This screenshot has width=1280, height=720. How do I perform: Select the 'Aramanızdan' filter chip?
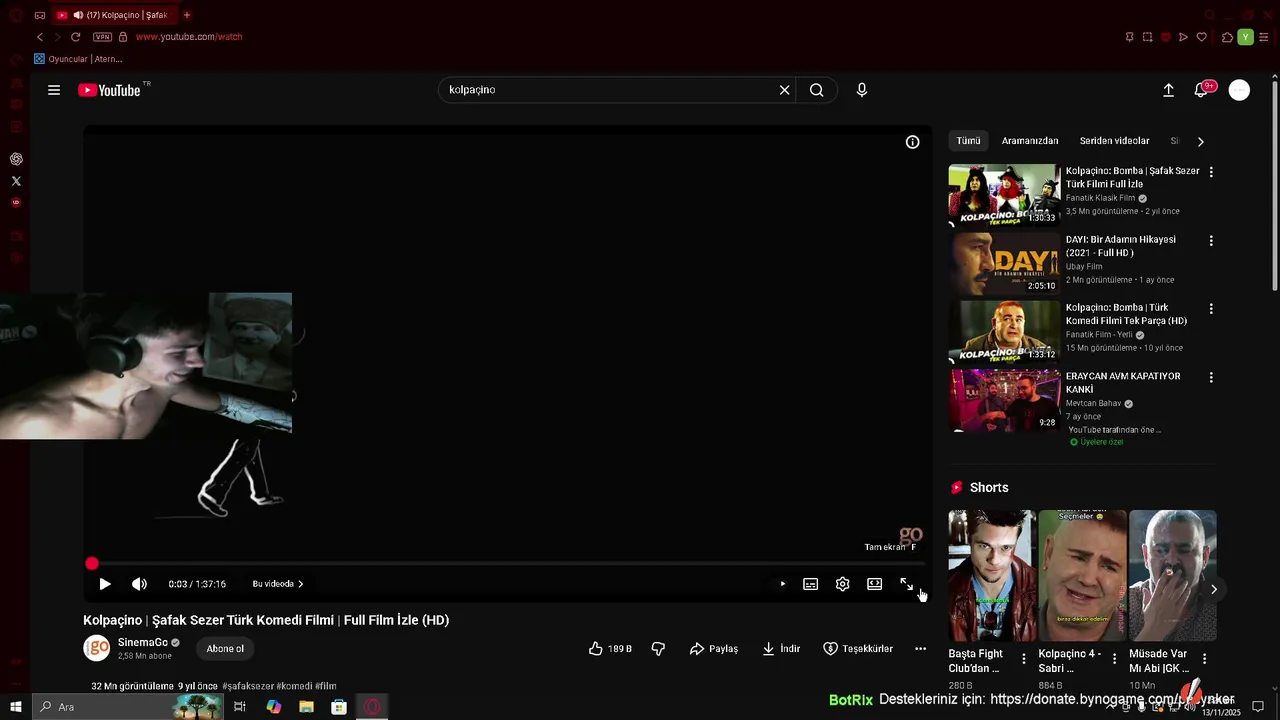(1030, 141)
